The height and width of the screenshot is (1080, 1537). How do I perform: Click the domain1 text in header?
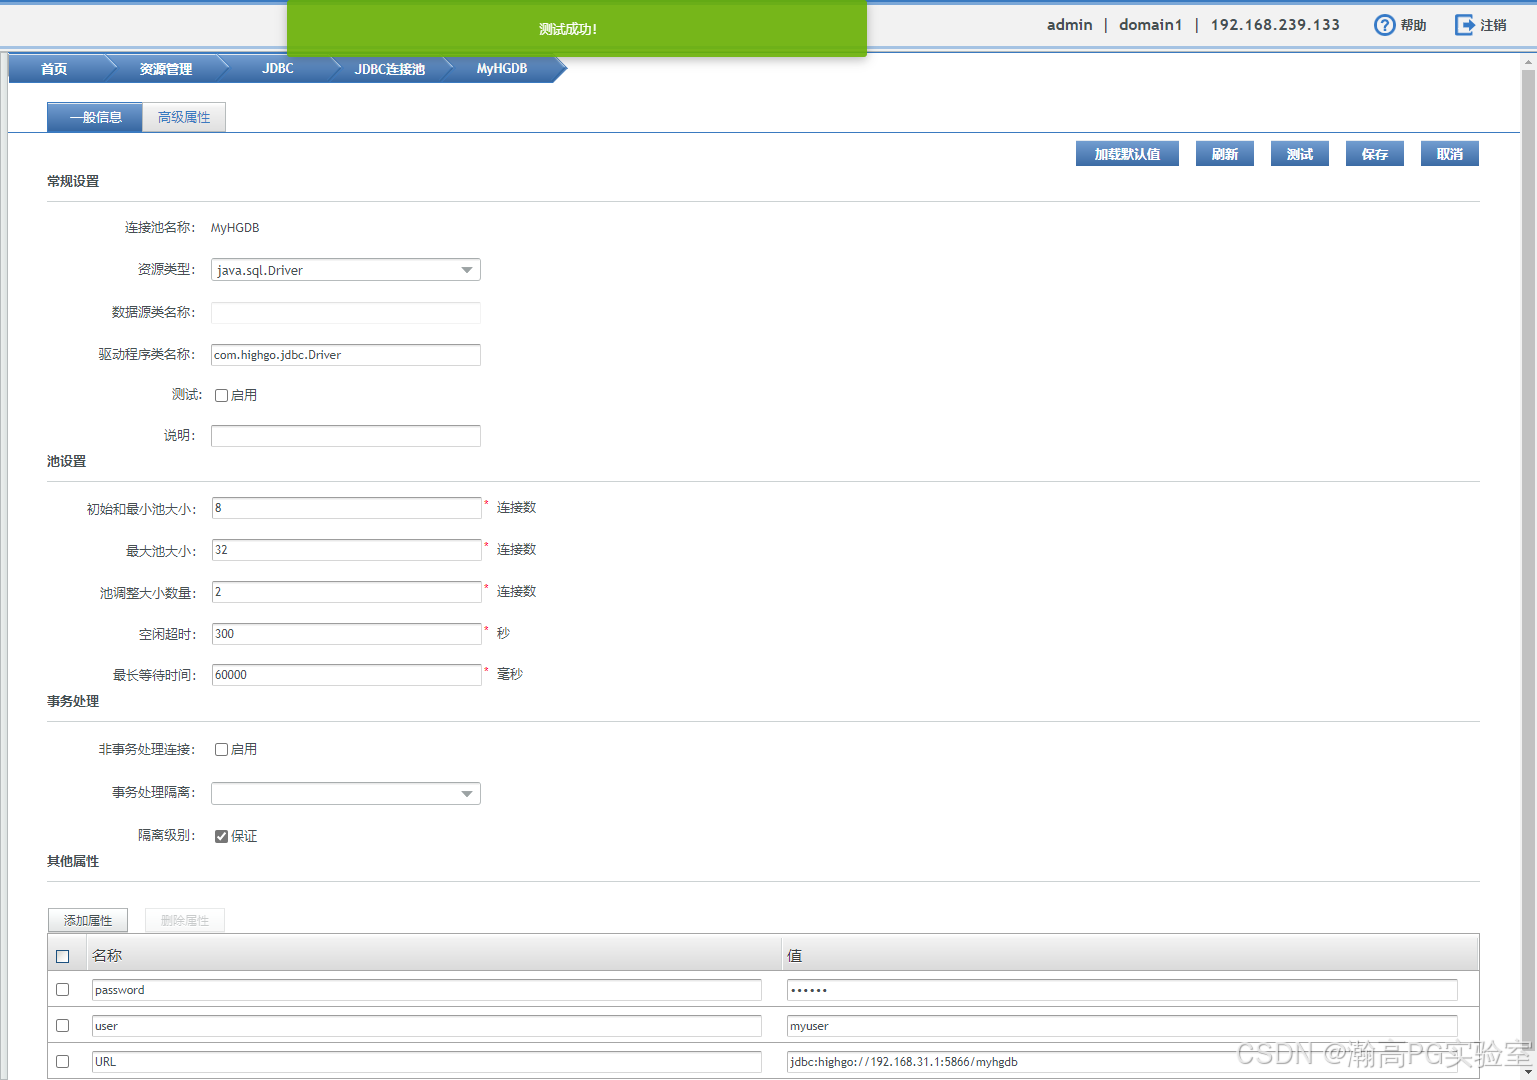1150,25
